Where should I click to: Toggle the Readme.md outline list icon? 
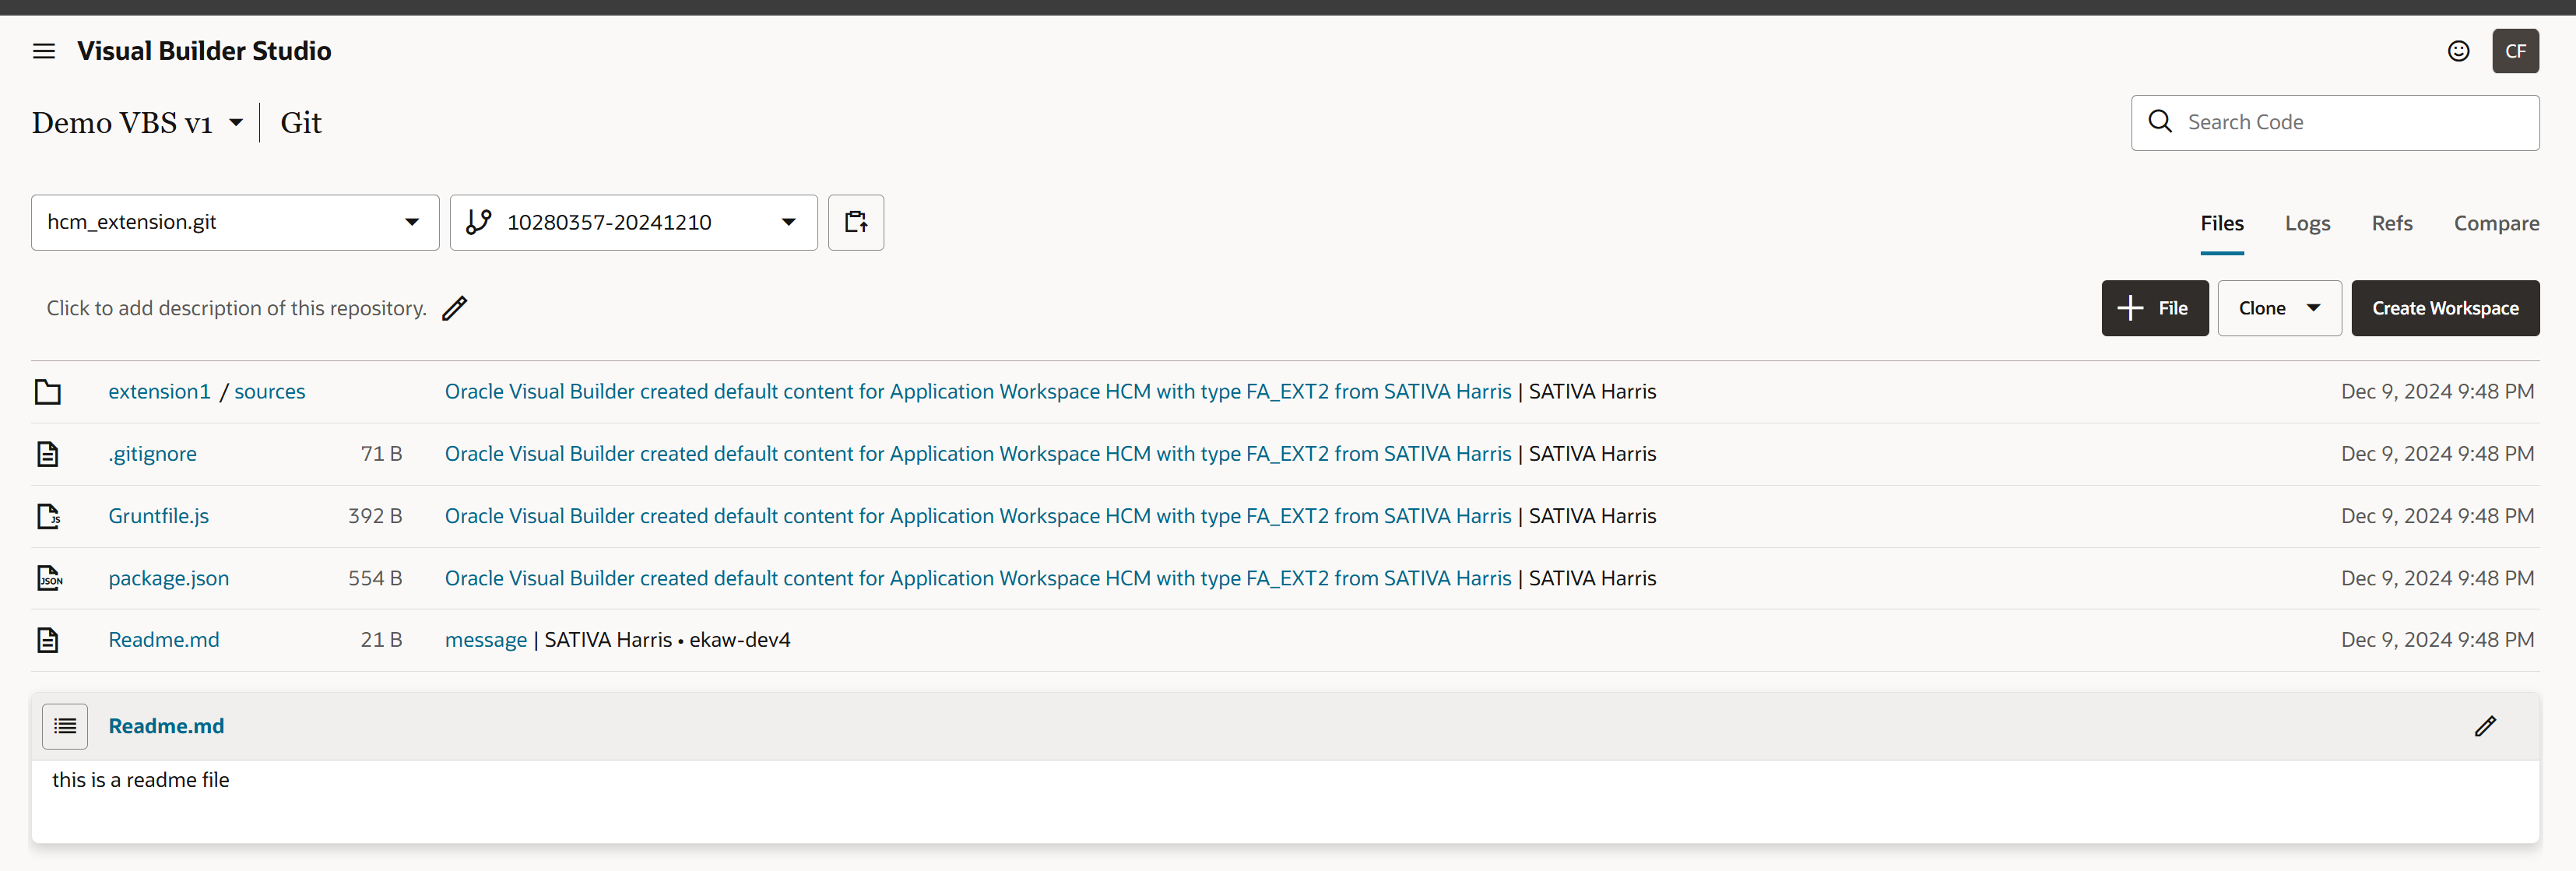point(65,726)
